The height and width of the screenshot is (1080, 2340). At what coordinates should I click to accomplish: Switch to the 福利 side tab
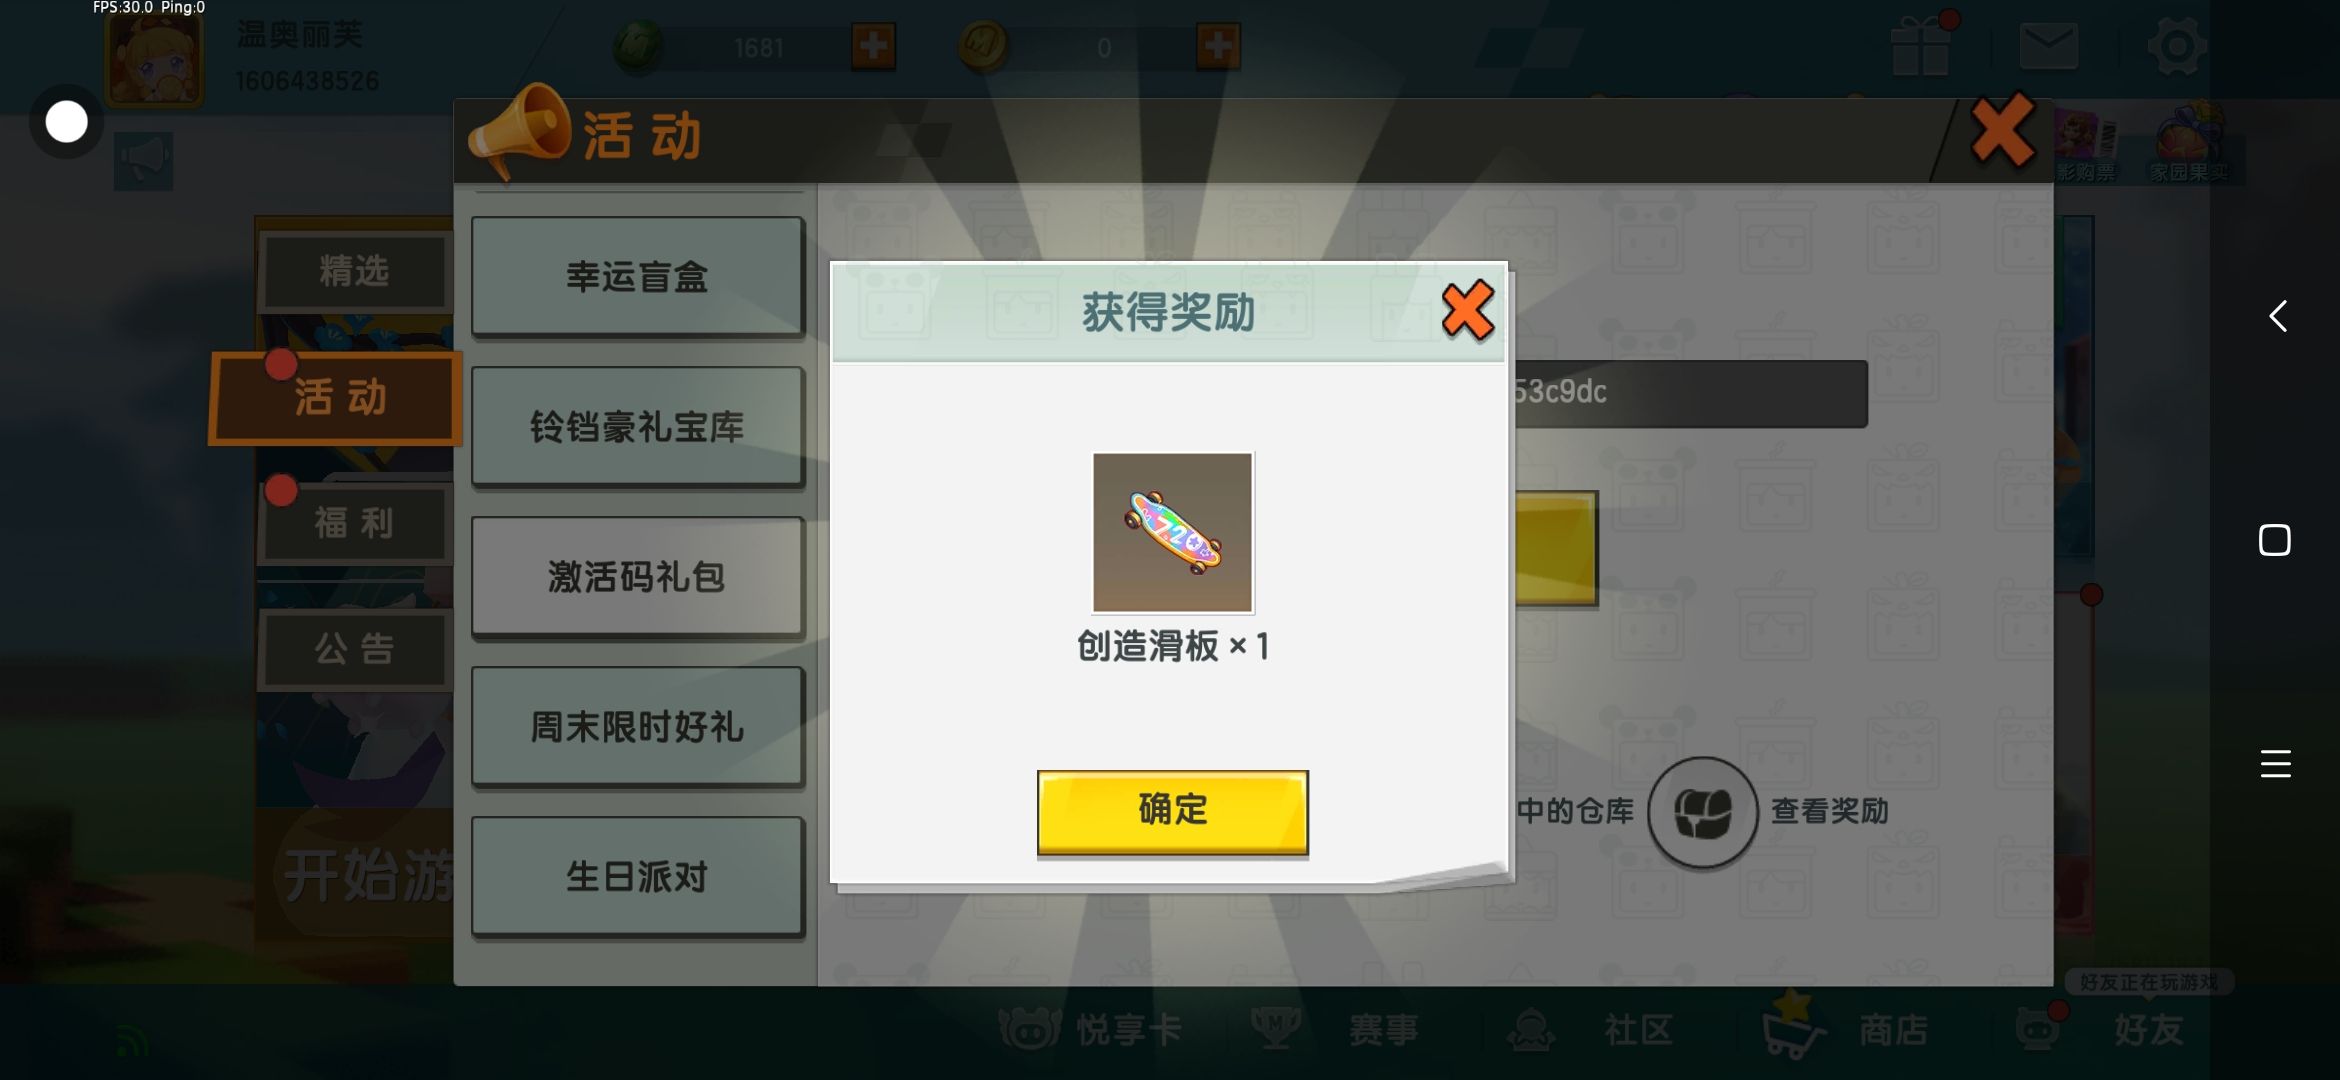354,523
